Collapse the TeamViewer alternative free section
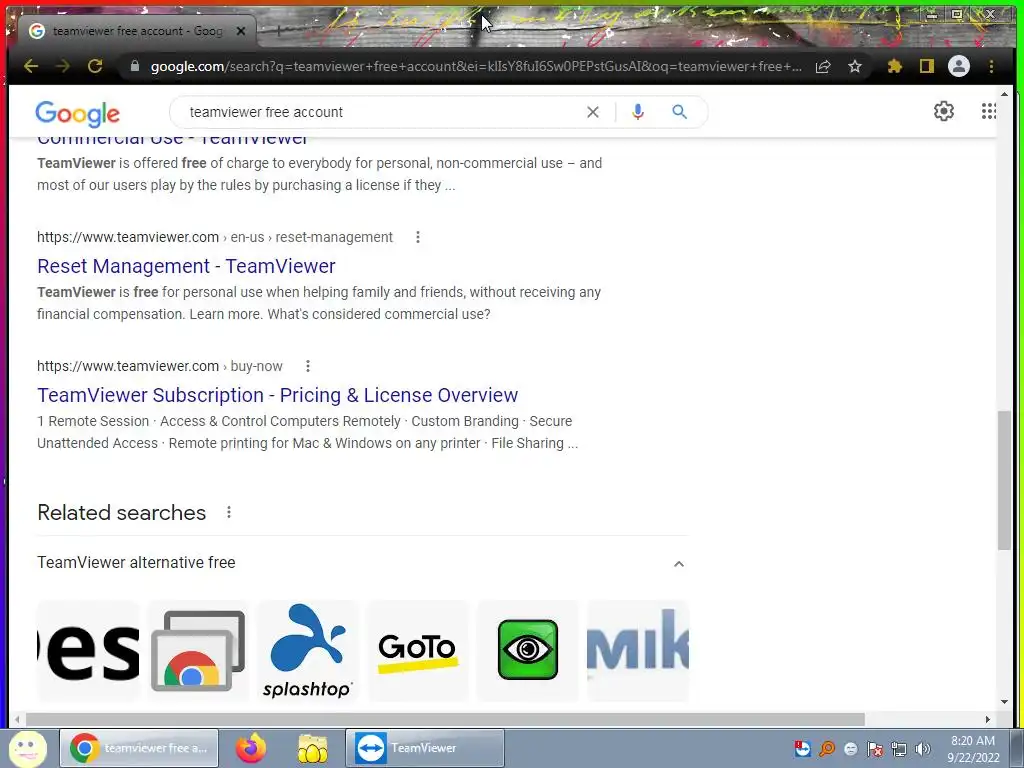Image resolution: width=1024 pixels, height=768 pixels. click(x=679, y=564)
